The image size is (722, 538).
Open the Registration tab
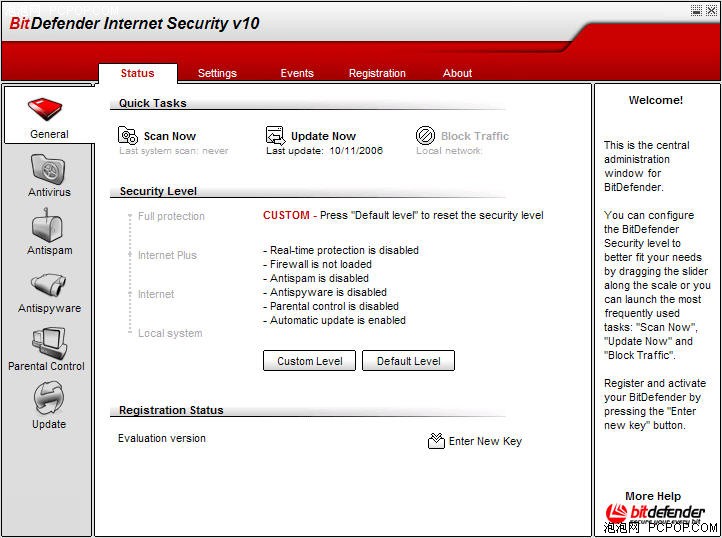tap(377, 73)
